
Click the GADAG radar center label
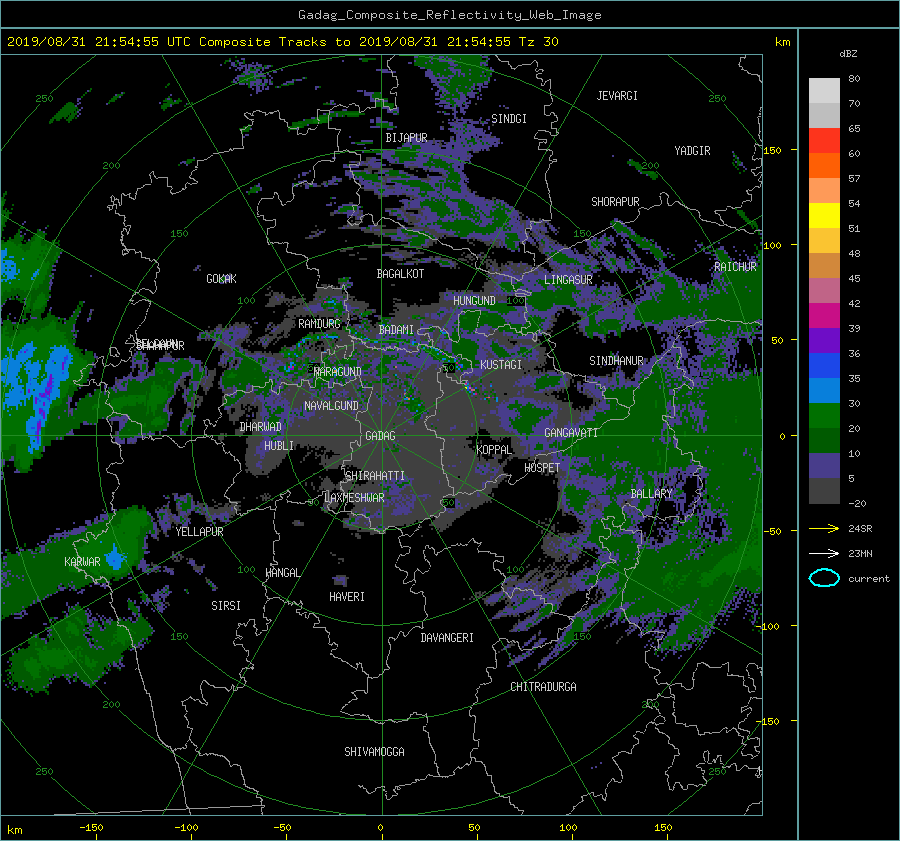[x=380, y=436]
